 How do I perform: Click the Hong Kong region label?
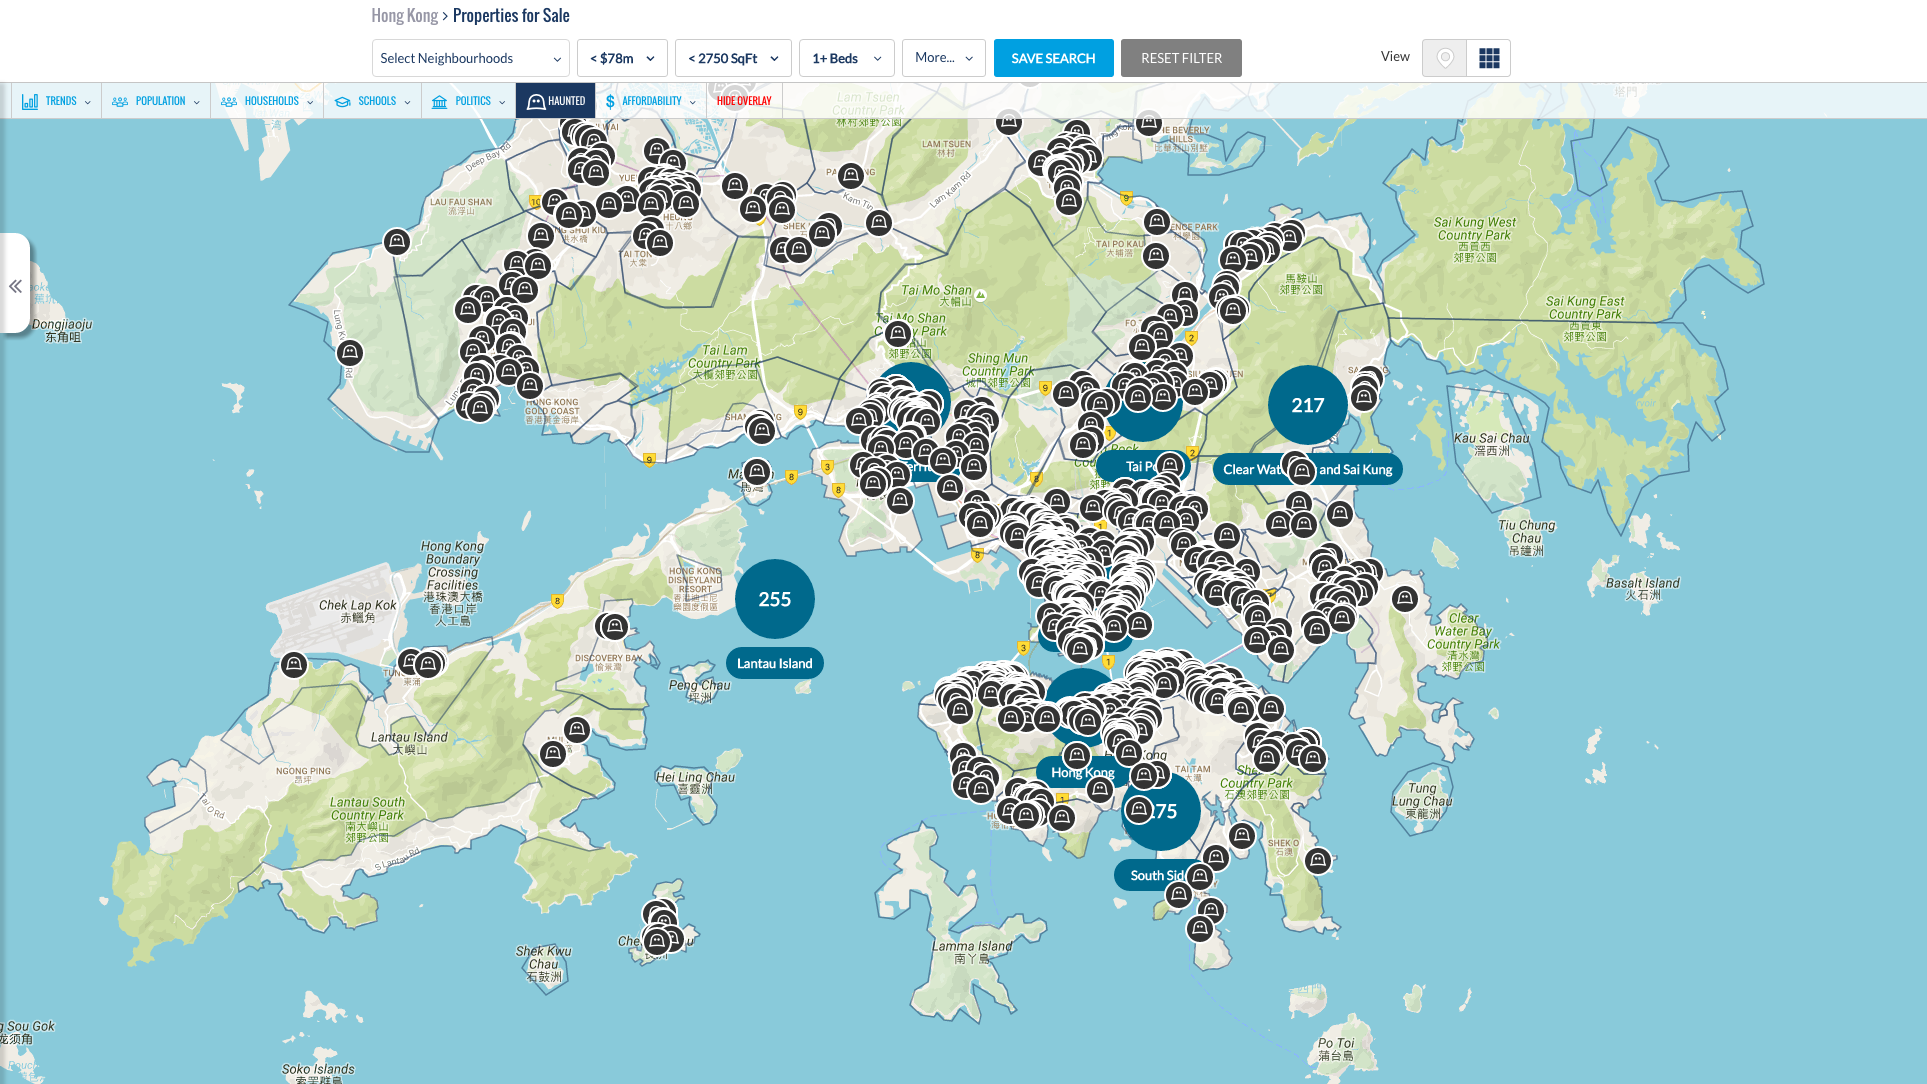point(1083,772)
